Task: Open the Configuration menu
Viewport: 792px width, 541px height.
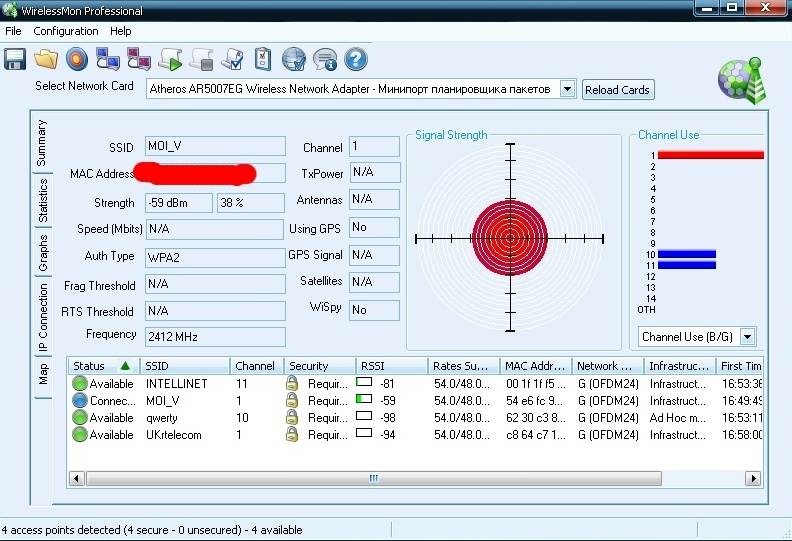Action: click(x=66, y=31)
